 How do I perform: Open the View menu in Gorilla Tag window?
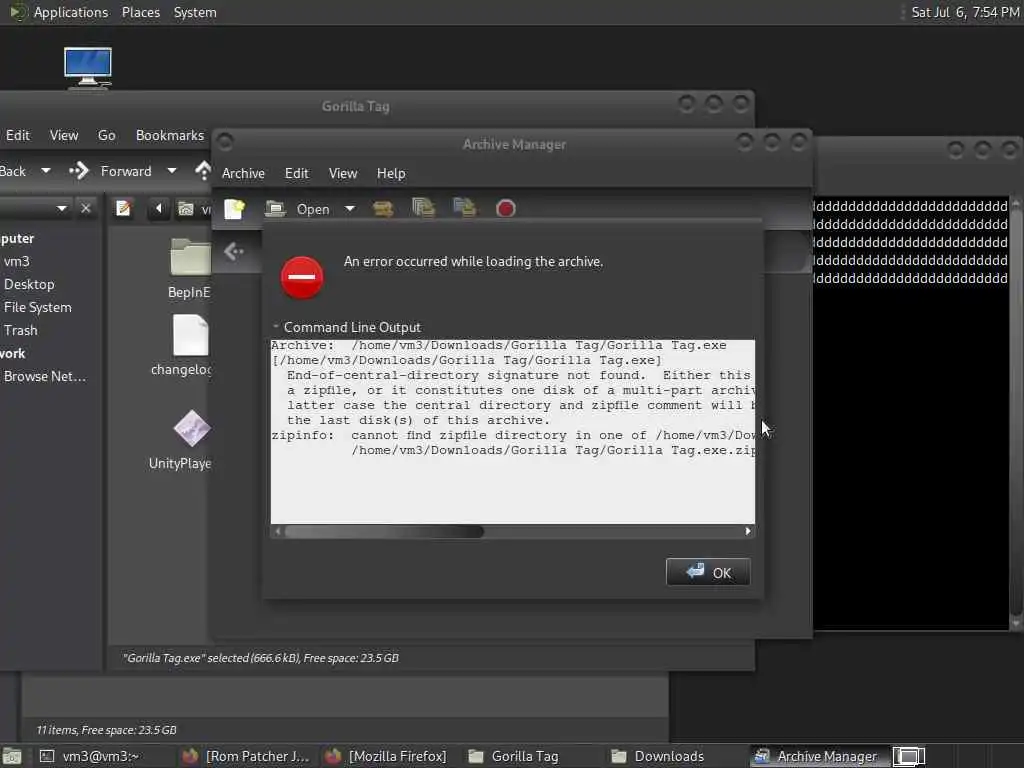tap(64, 135)
